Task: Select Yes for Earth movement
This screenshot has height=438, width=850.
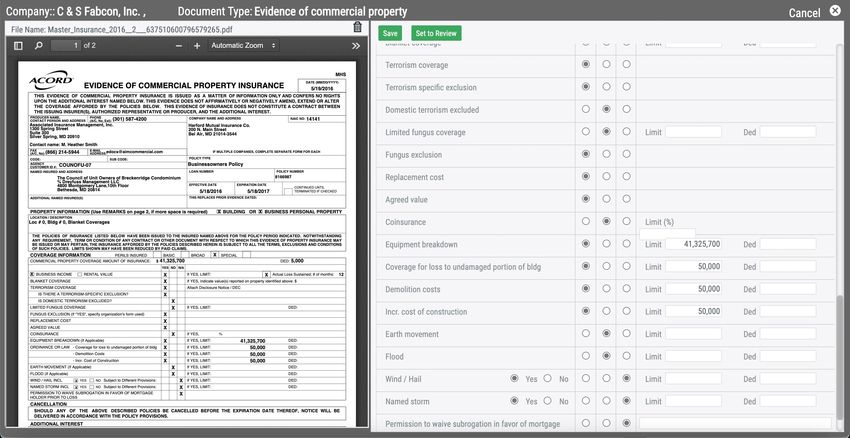Action: 585,333
